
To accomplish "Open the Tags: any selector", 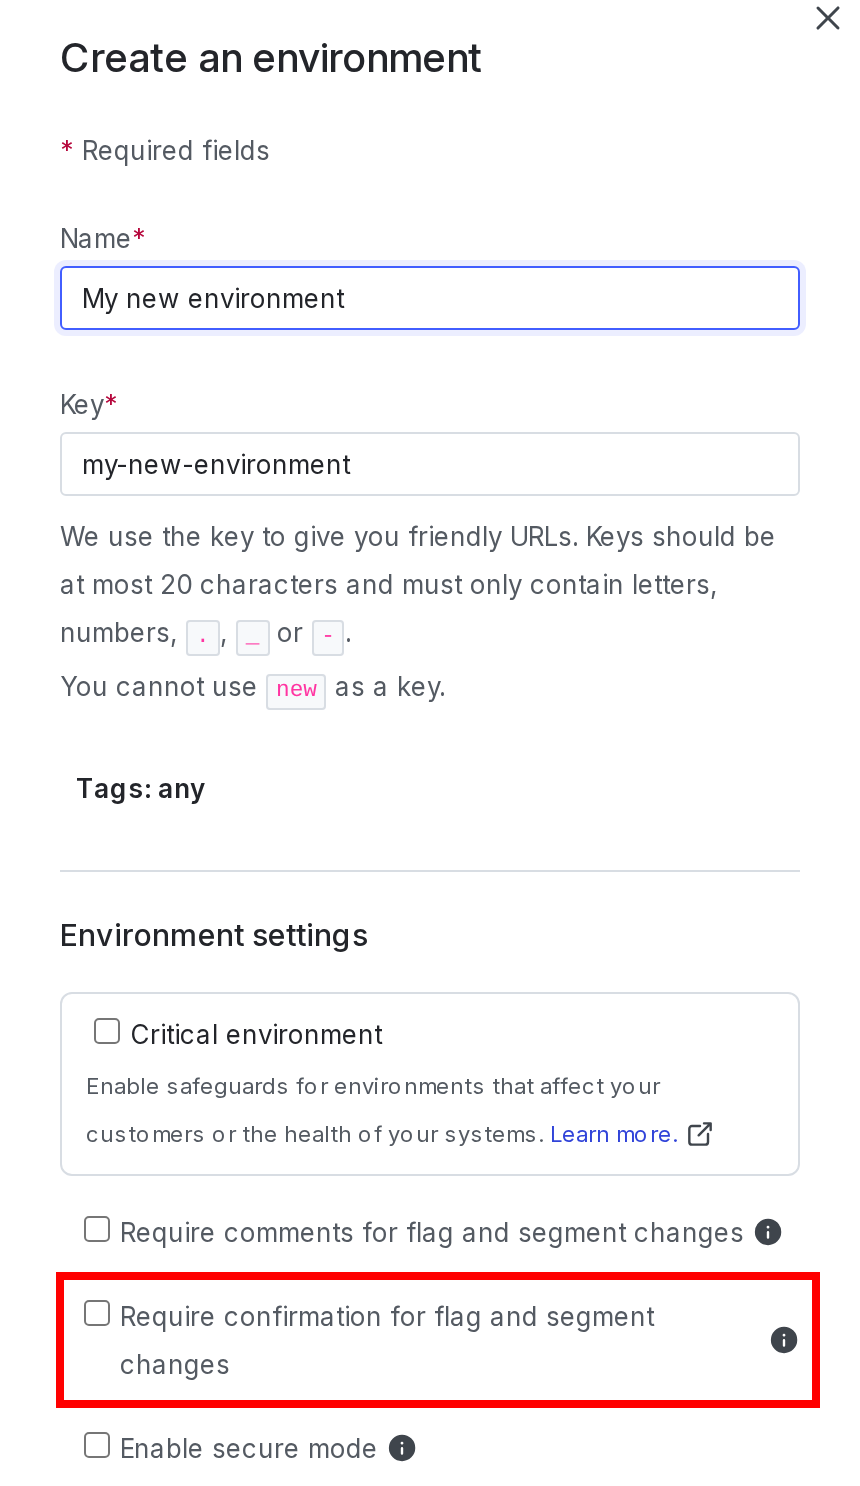I will click(141, 789).
